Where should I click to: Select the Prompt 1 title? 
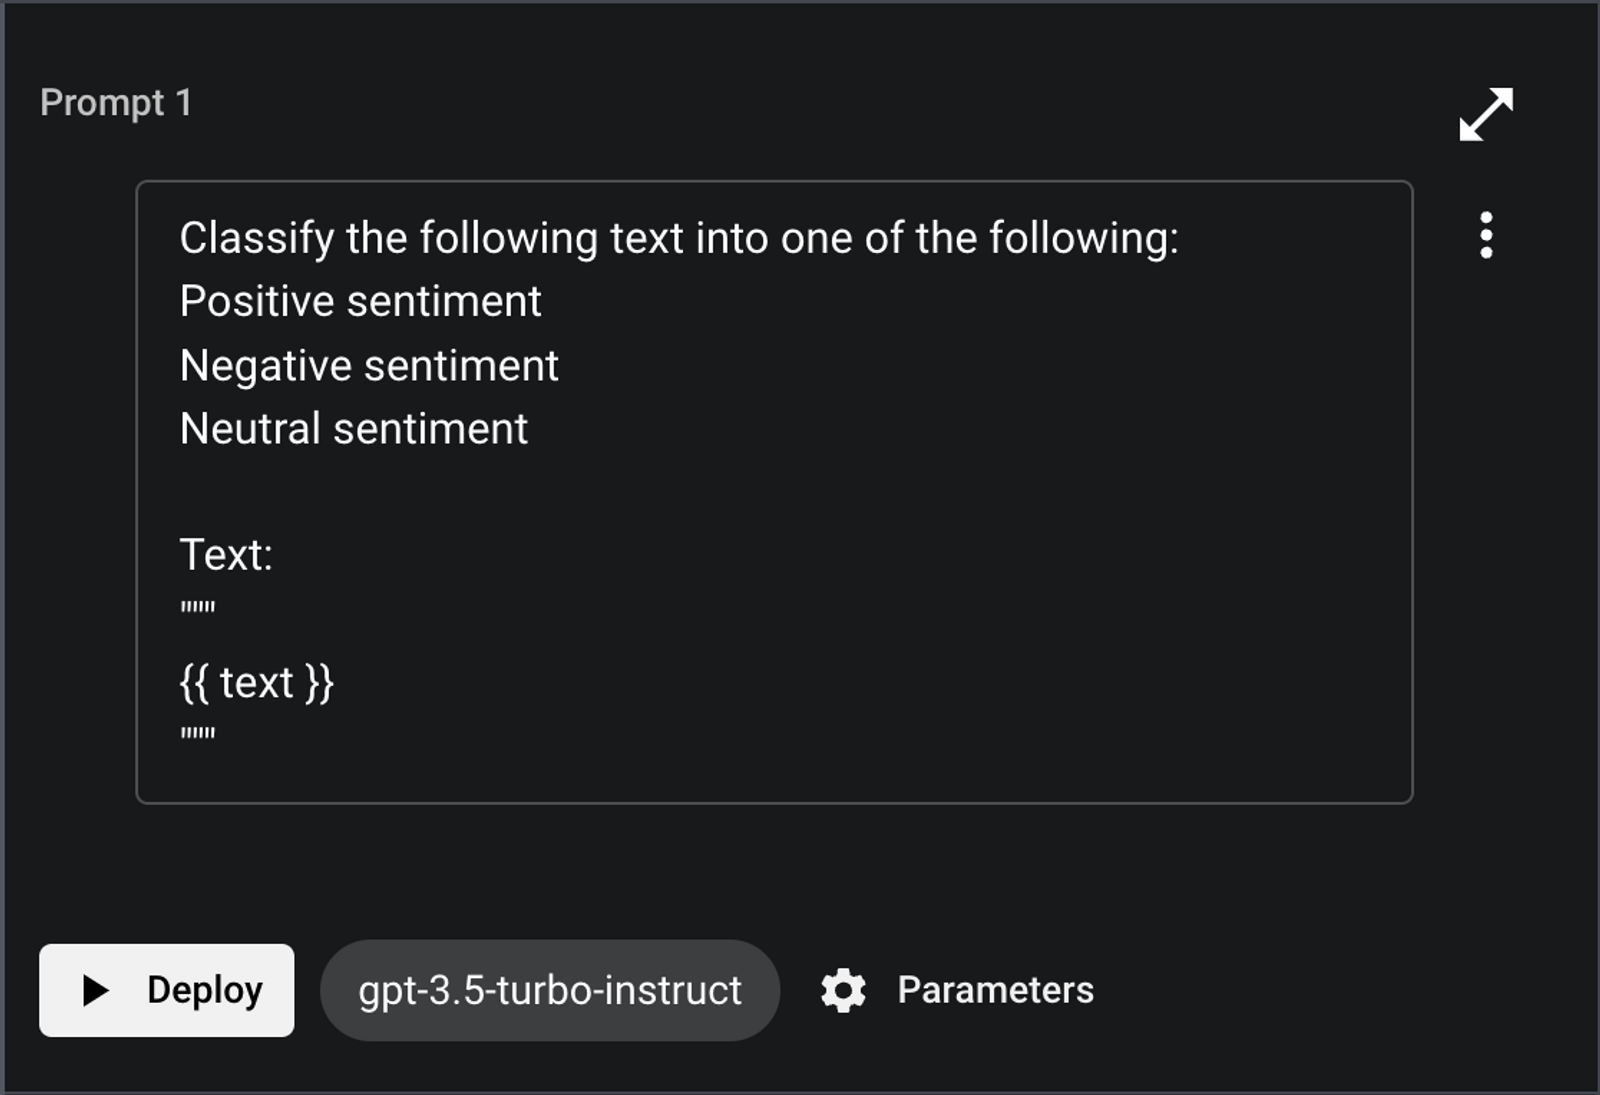[x=116, y=102]
